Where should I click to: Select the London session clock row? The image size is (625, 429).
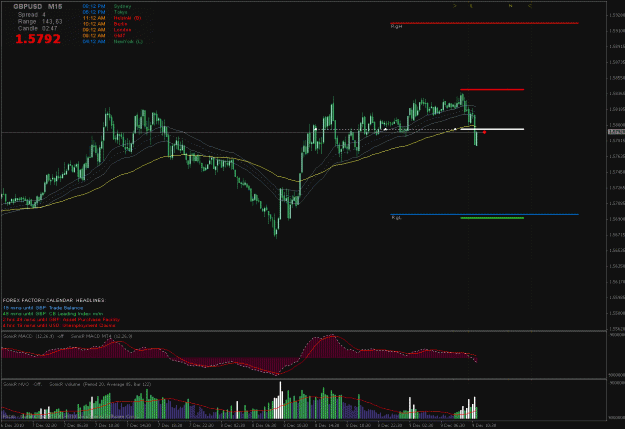pyautogui.click(x=106, y=30)
